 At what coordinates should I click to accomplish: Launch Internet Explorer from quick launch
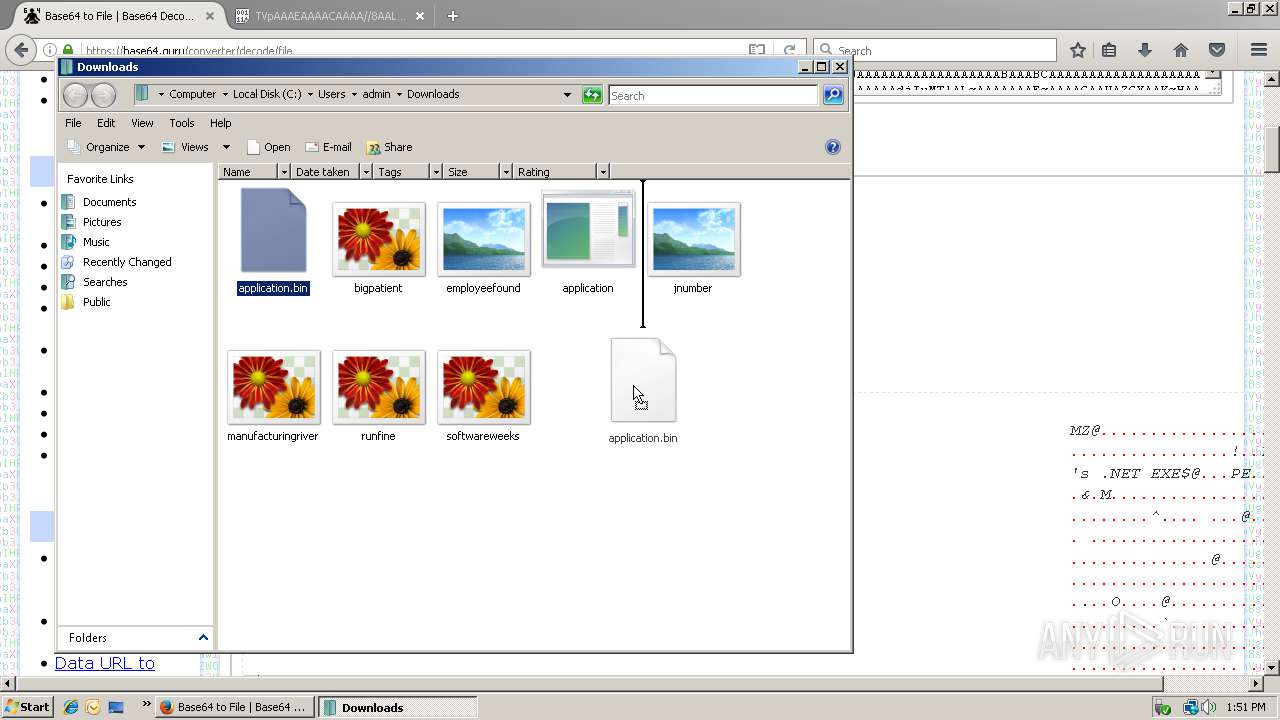(71, 707)
